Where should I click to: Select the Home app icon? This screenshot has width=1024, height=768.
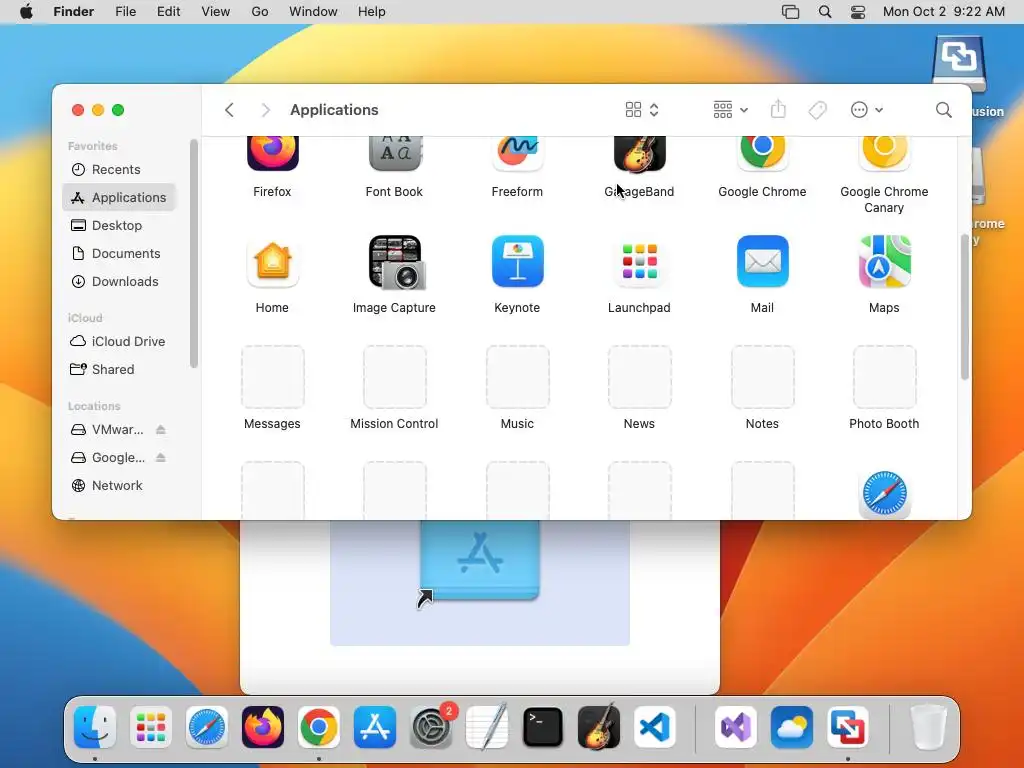(x=272, y=262)
